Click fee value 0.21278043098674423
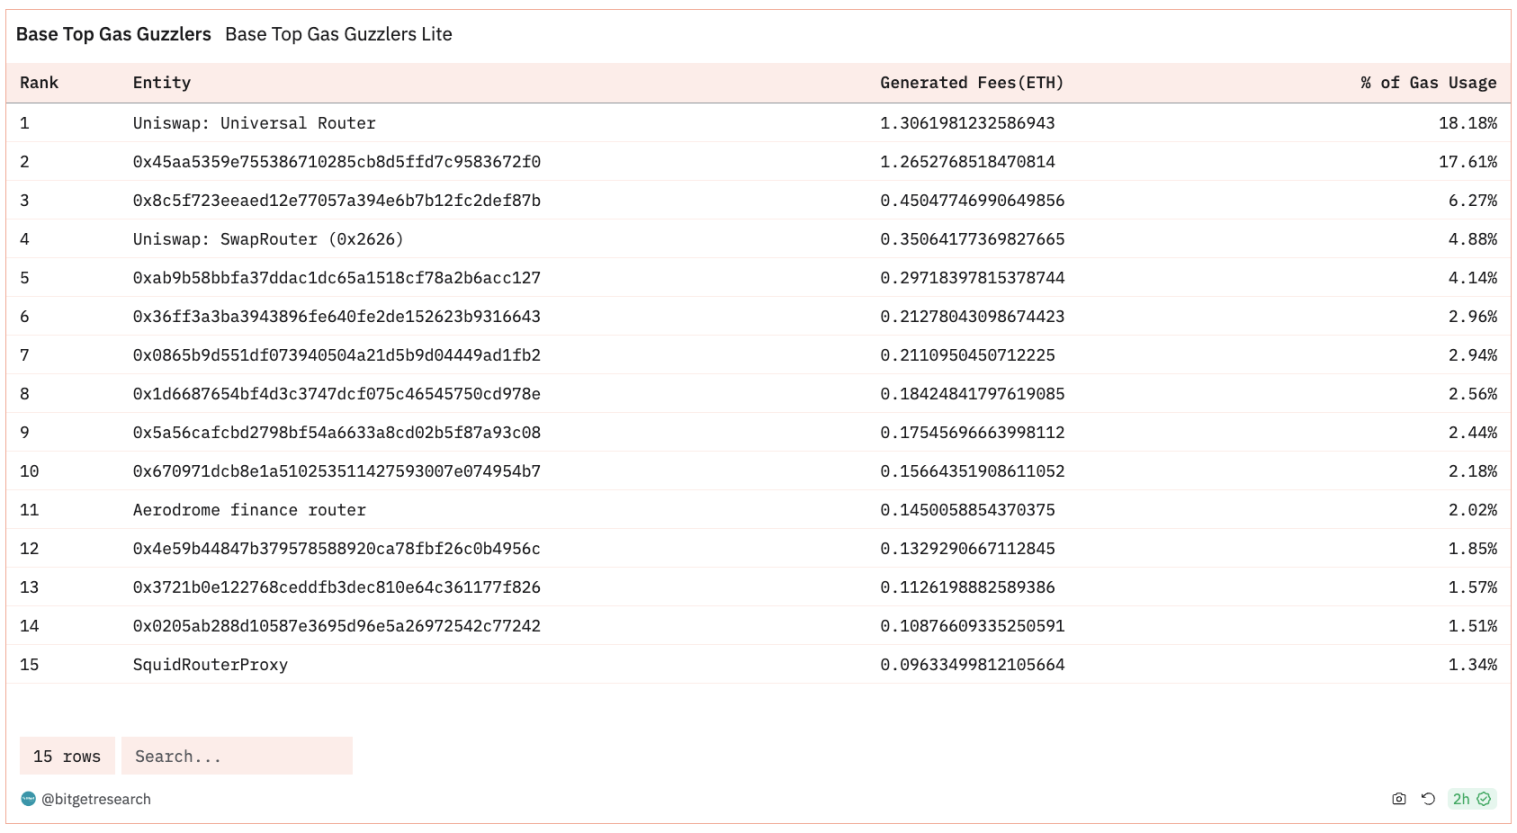This screenshot has height=833, width=1517. 972,316
